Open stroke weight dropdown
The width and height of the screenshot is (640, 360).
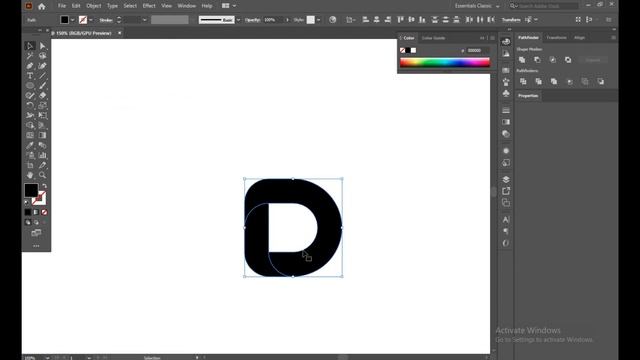(144, 20)
